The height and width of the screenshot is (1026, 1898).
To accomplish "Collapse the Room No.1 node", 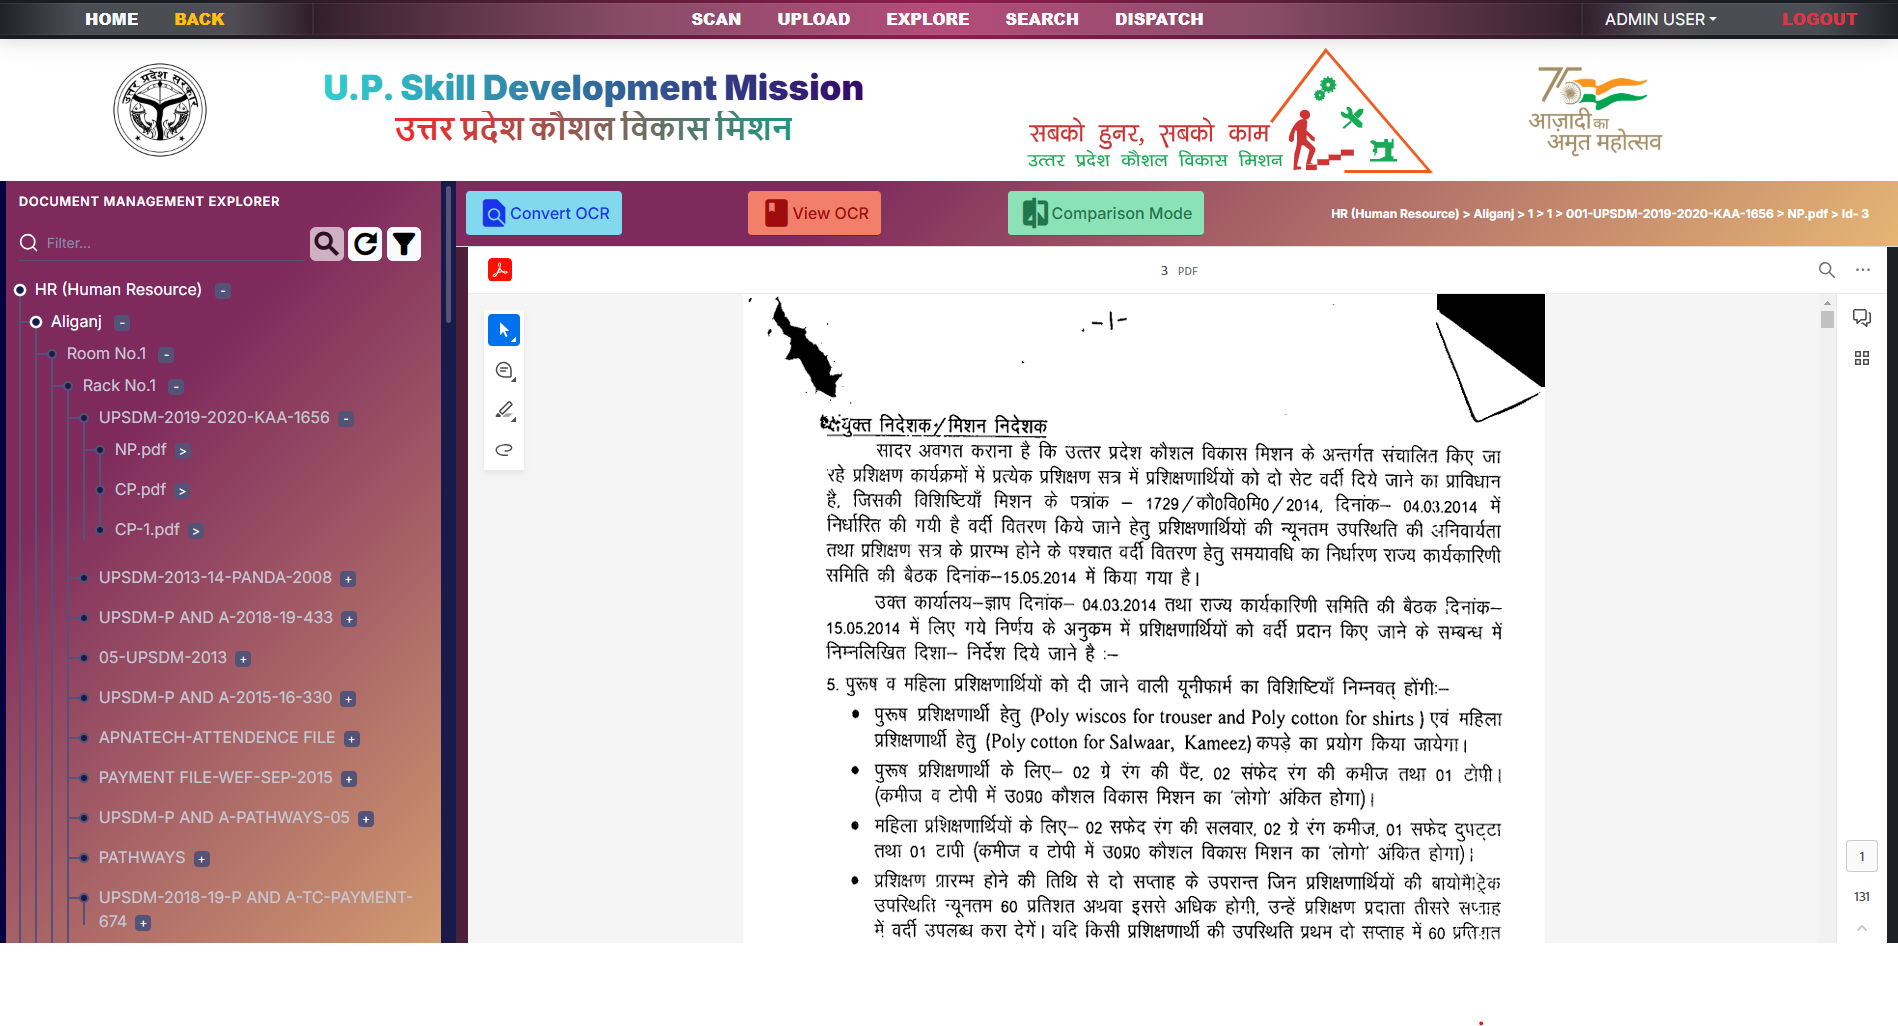I will 166,355.
